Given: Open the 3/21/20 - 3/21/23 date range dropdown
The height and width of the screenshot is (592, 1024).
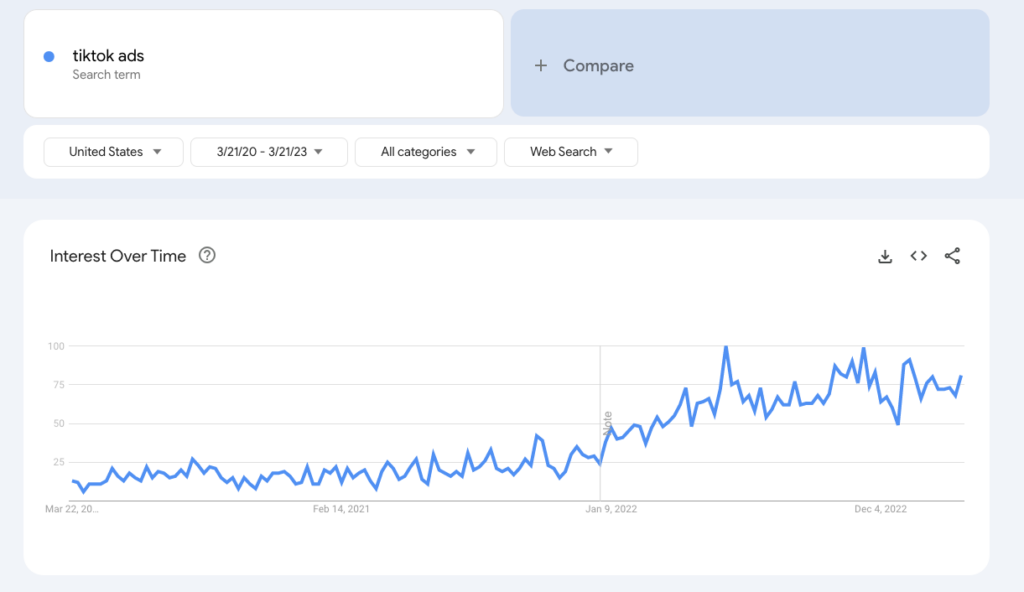Looking at the screenshot, I should (269, 152).
